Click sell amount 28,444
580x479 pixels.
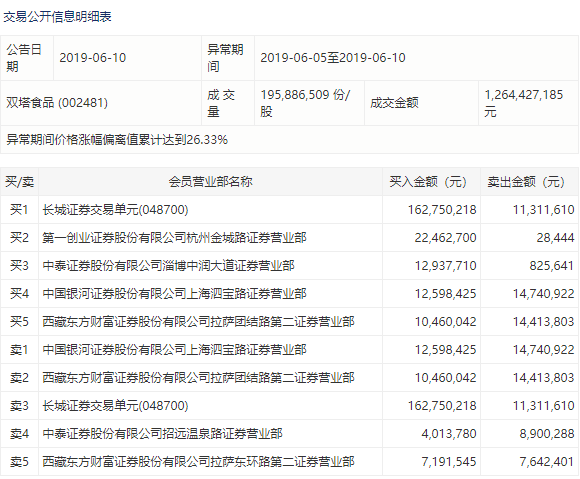pyautogui.click(x=556, y=237)
